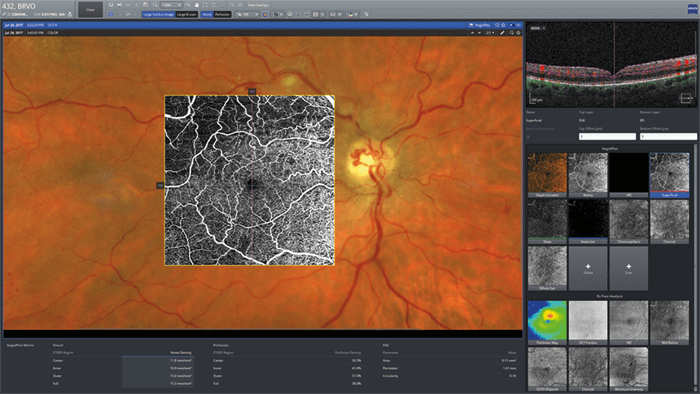The height and width of the screenshot is (394, 700).
Task: Click the ZEISS logo in the top right
Action: tap(692, 9)
